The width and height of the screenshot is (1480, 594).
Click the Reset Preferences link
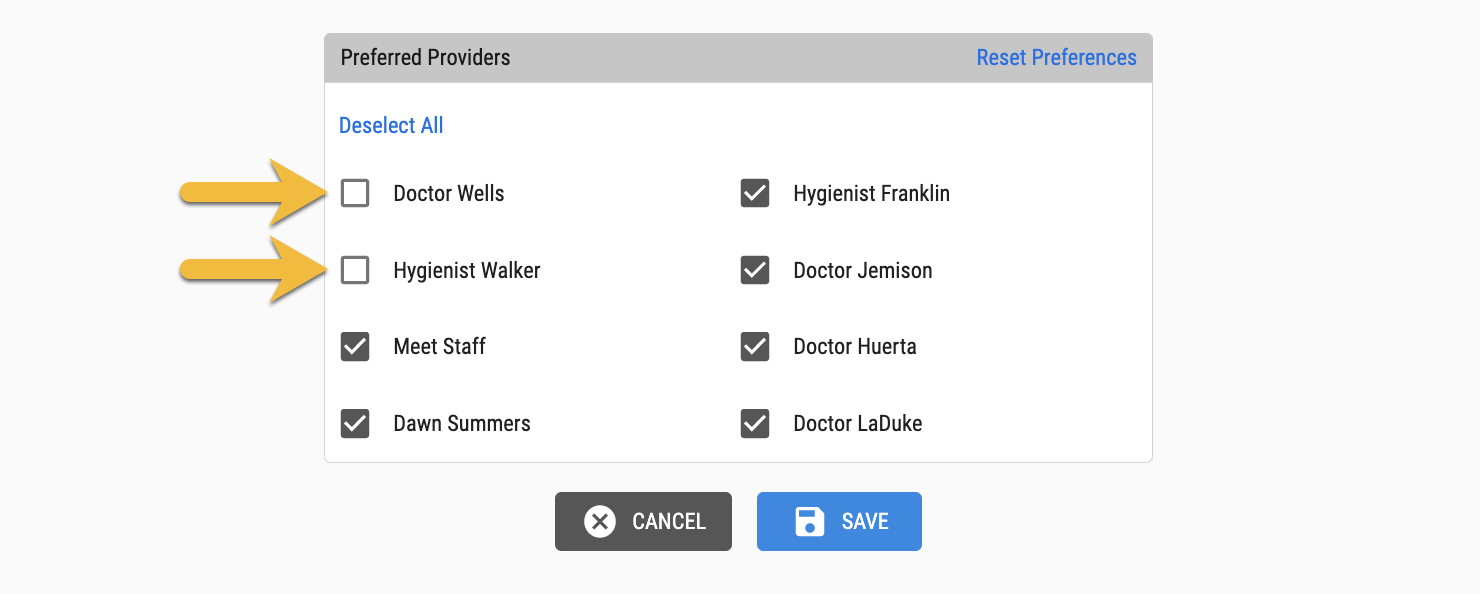pos(1056,58)
